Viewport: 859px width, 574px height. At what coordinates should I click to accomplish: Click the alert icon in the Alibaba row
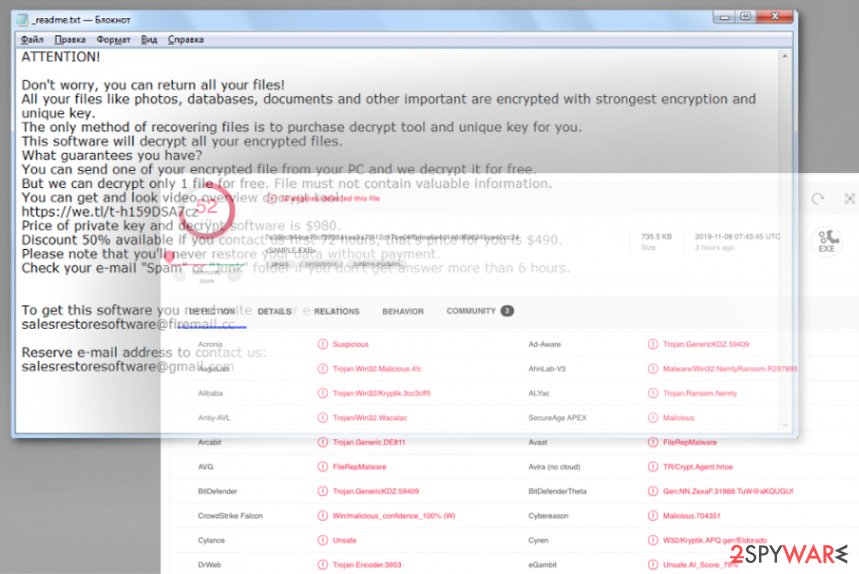tap(323, 393)
